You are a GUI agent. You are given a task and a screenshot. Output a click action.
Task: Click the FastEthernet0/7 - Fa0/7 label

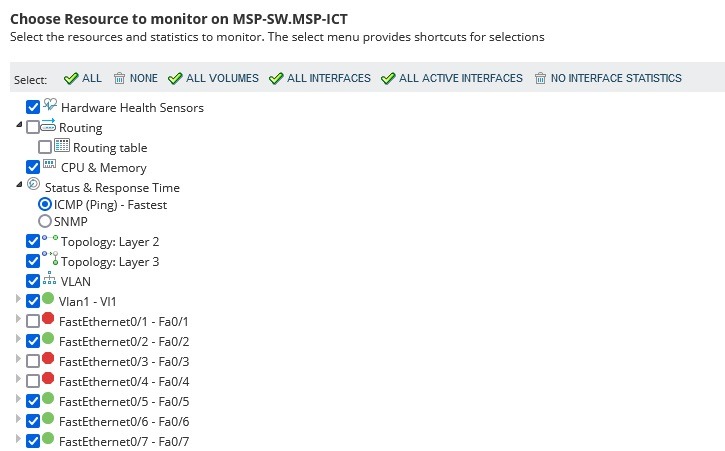[124, 441]
